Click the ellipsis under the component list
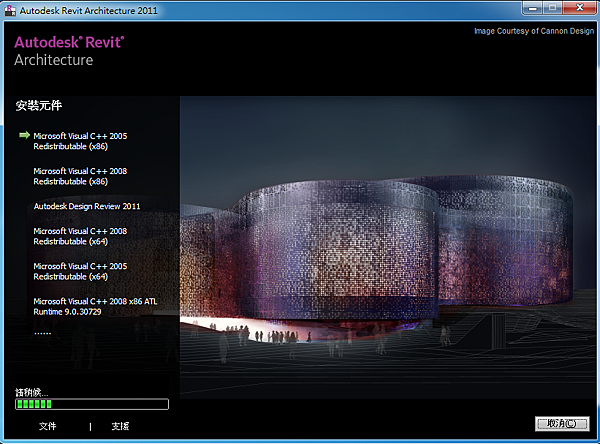 [42, 333]
